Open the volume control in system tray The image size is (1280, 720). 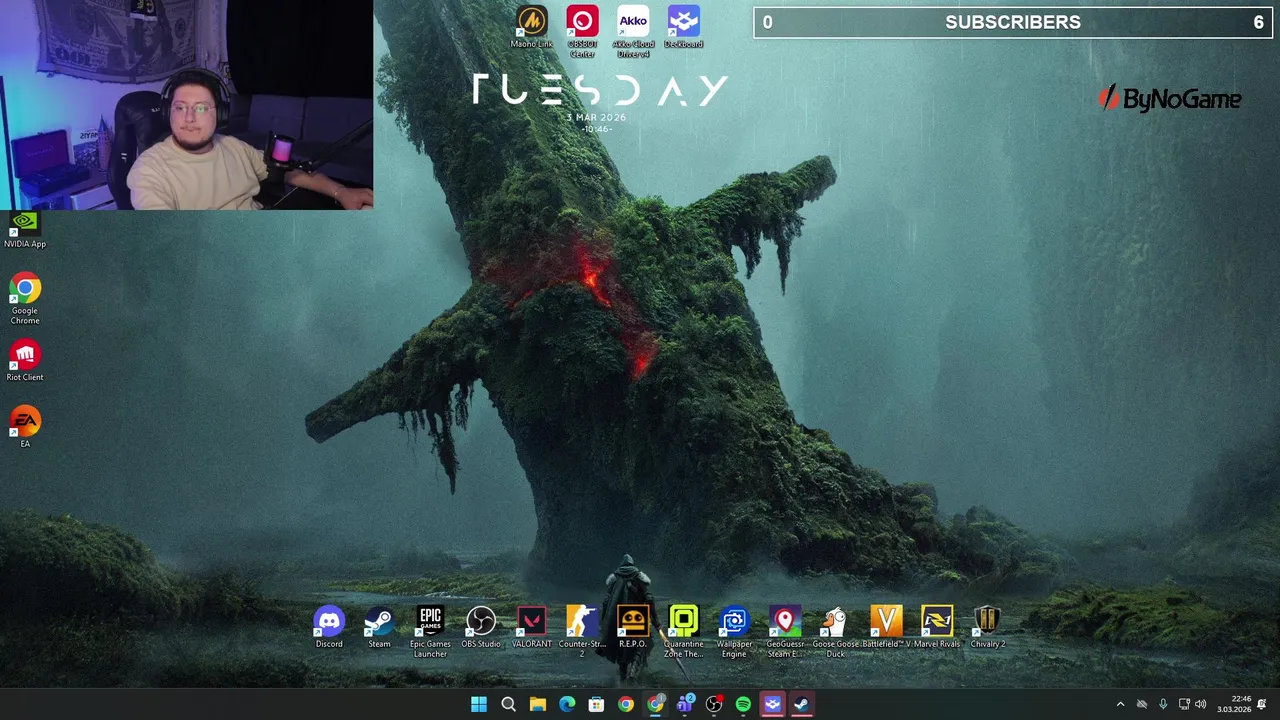coord(1201,705)
